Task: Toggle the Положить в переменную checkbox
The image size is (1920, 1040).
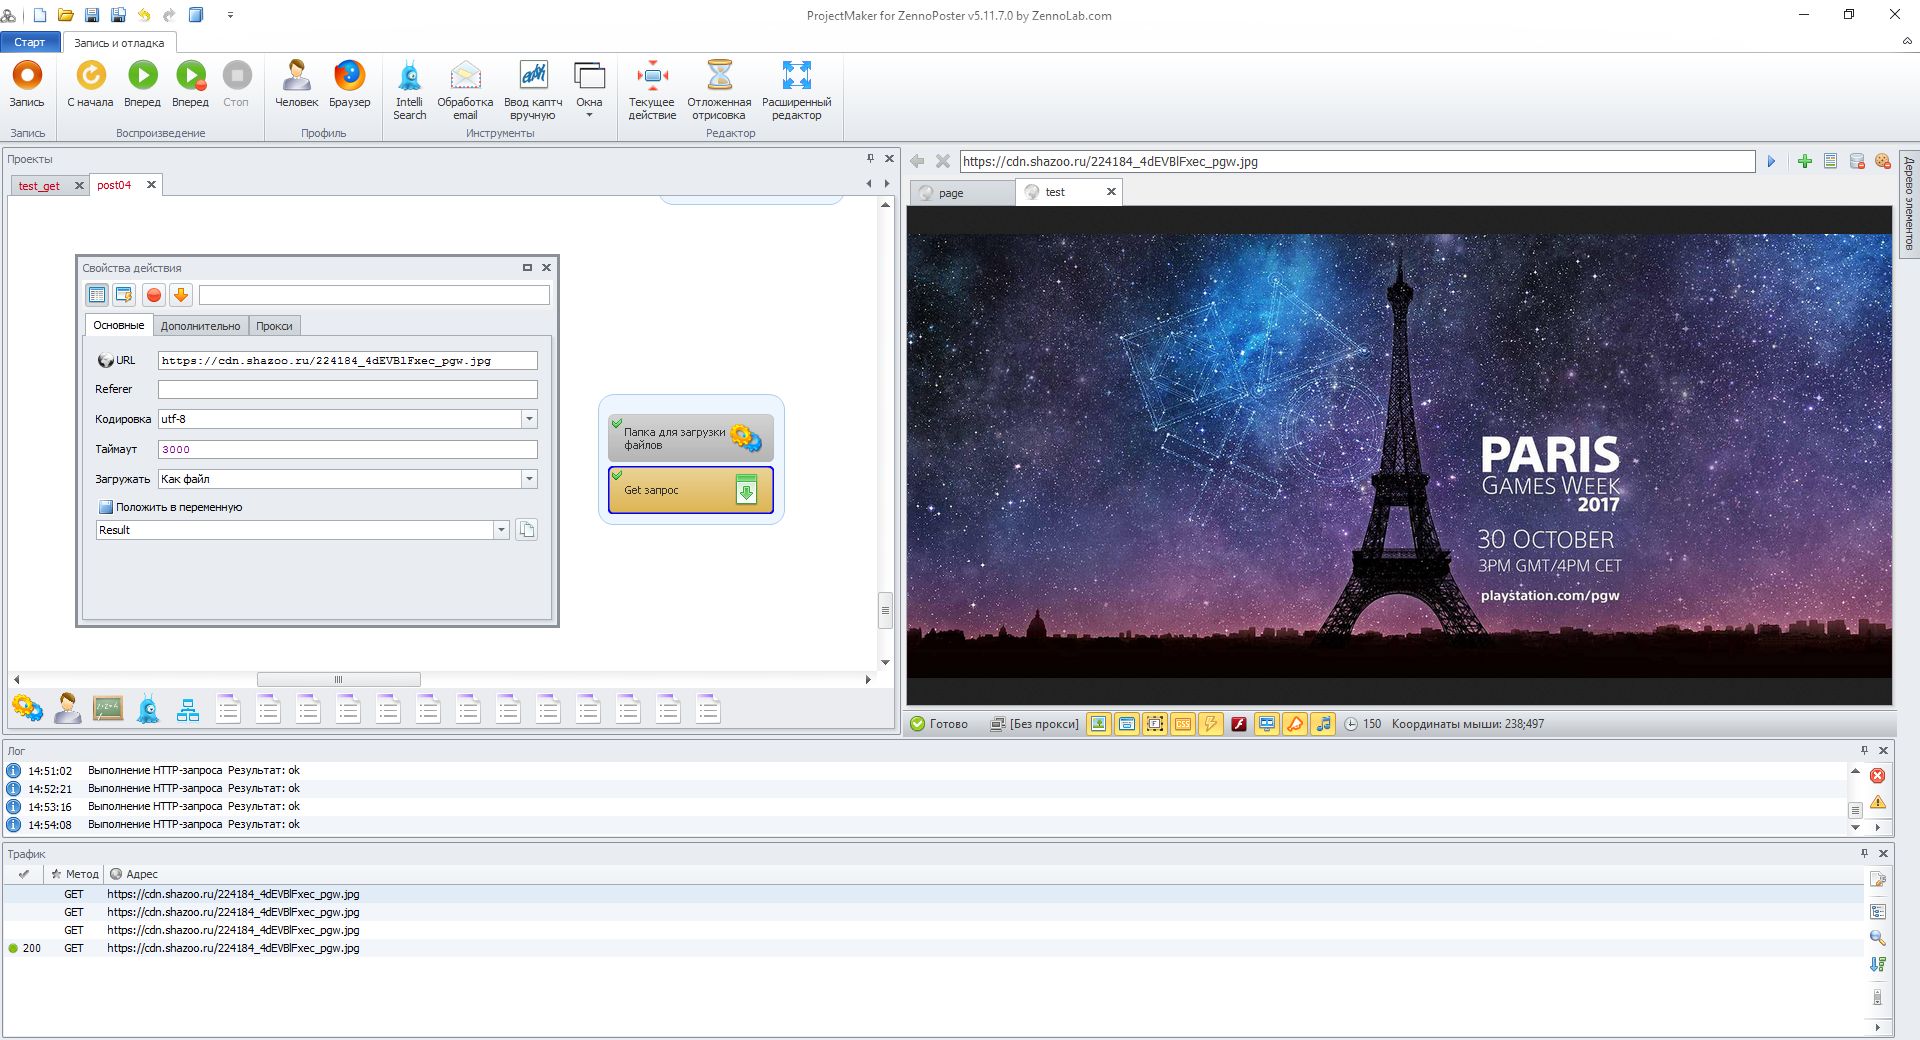Action: pyautogui.click(x=106, y=507)
